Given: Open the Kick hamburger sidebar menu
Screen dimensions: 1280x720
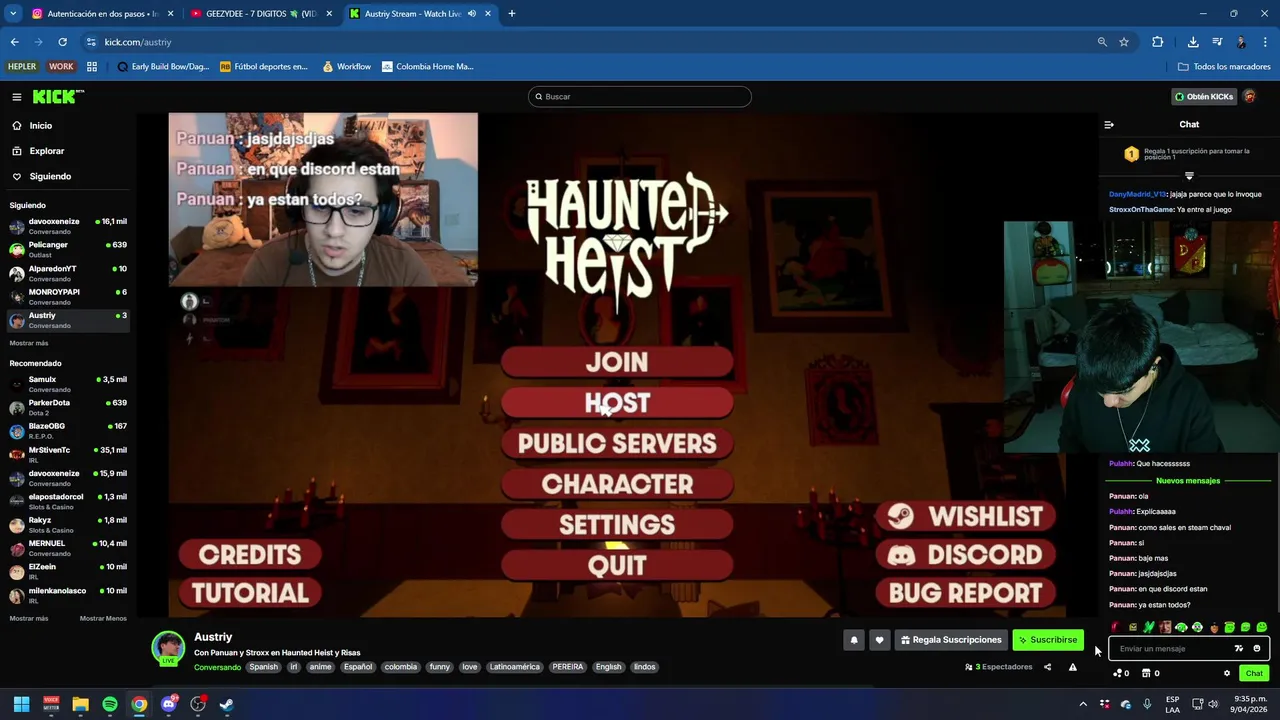Looking at the screenshot, I should (x=17, y=97).
